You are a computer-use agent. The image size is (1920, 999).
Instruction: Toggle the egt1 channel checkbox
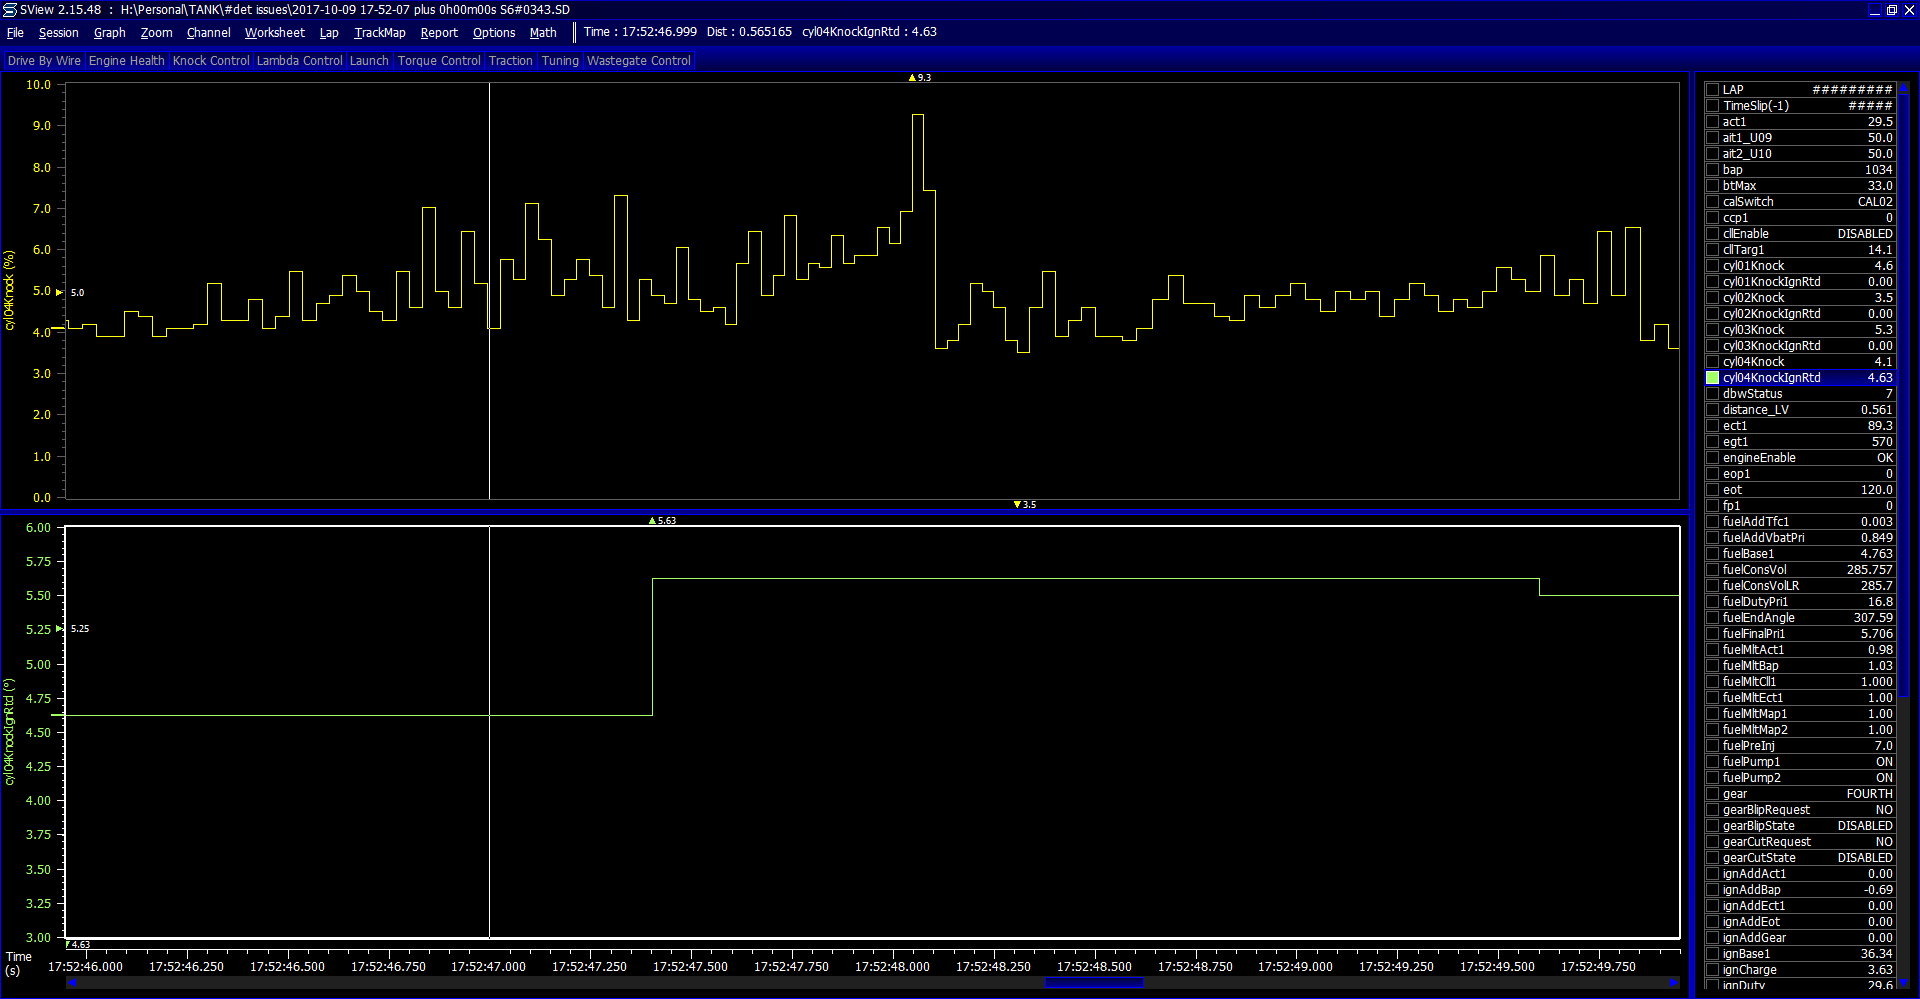click(x=1712, y=442)
